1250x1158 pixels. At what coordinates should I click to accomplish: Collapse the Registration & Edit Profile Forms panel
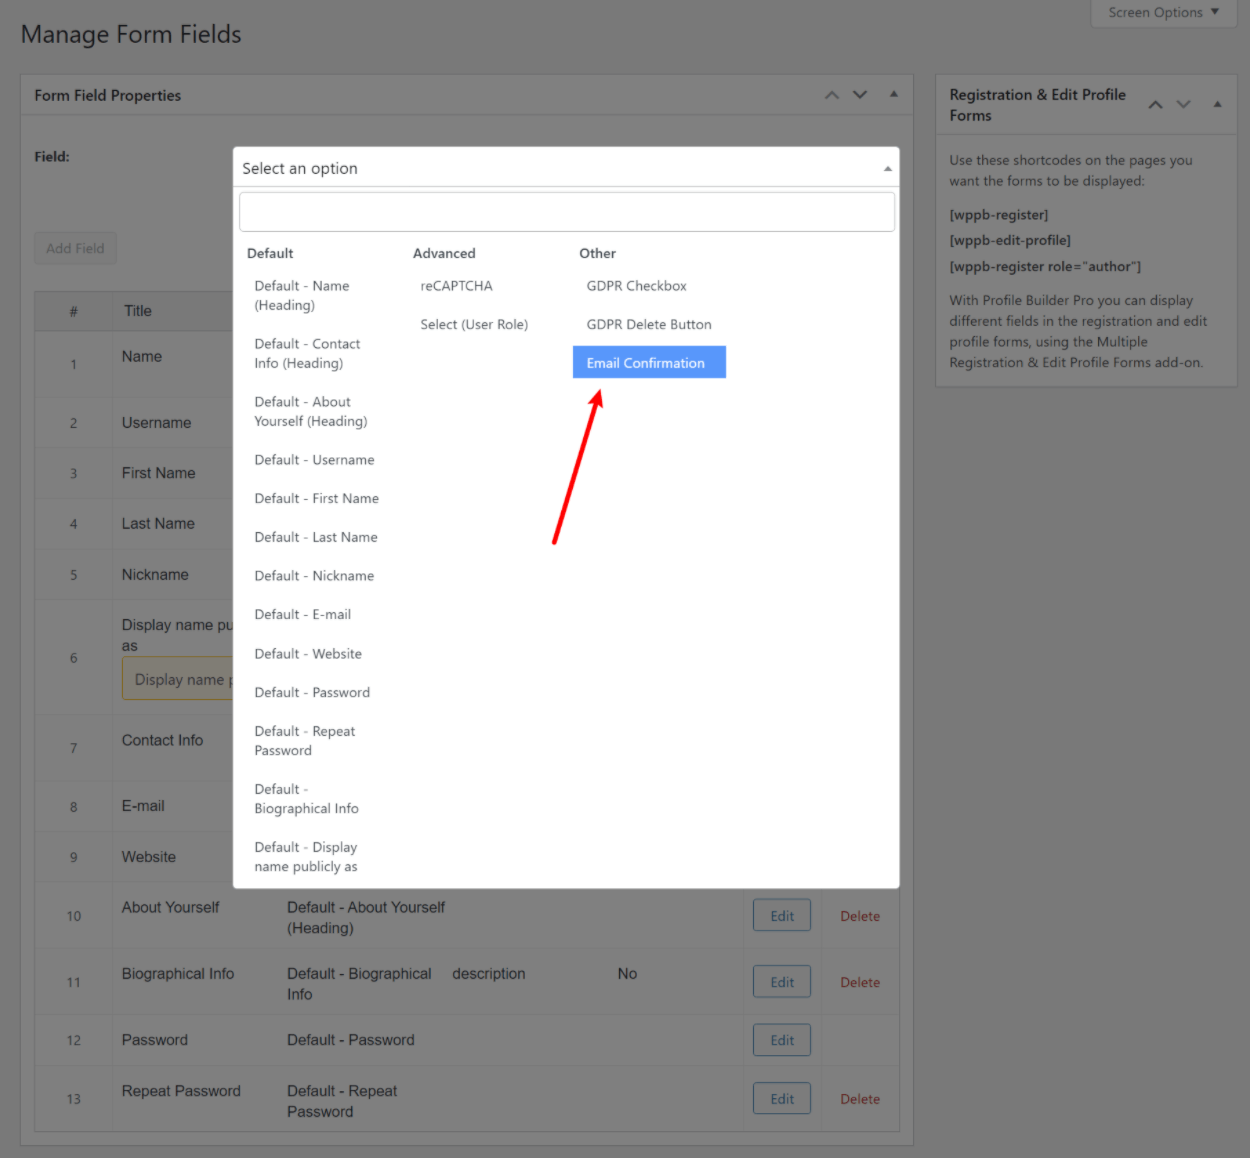(1217, 103)
